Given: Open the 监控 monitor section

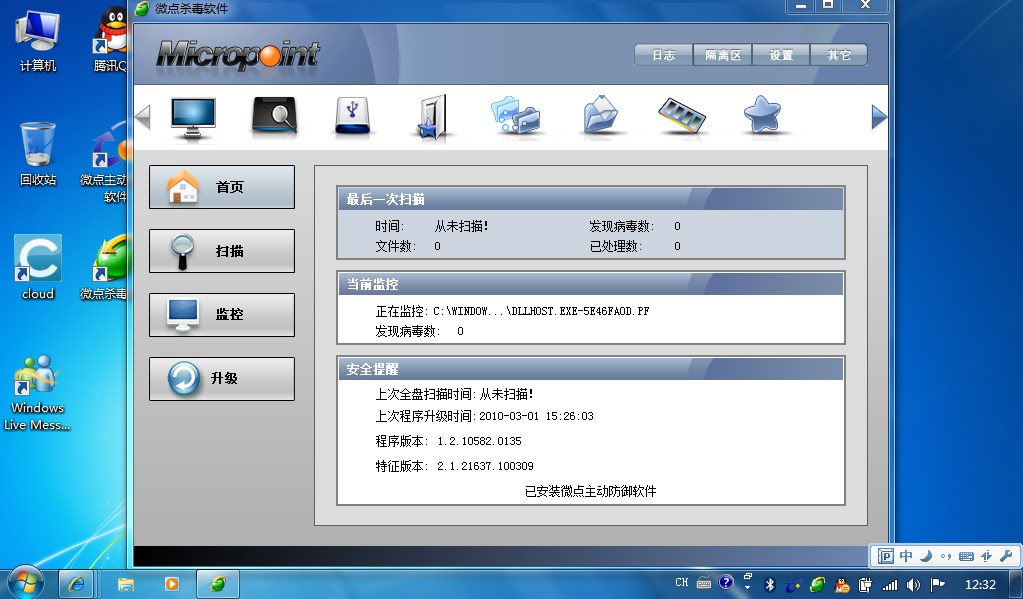Looking at the screenshot, I should point(222,315).
